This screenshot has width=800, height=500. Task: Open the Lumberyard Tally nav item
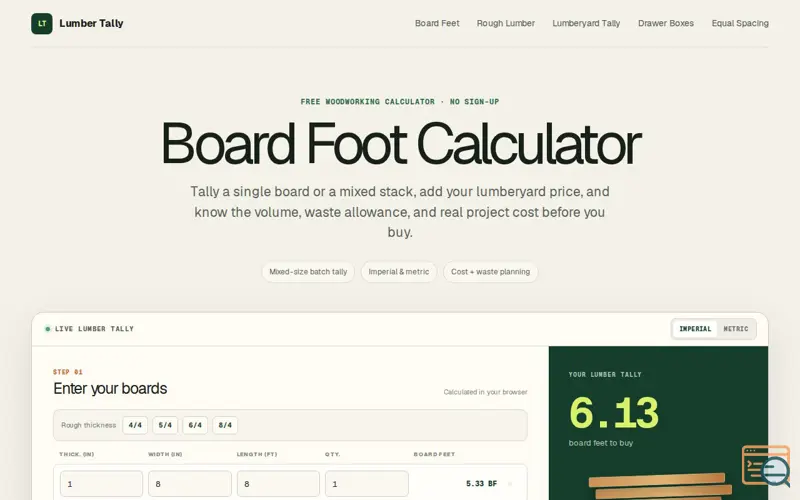pyautogui.click(x=586, y=23)
